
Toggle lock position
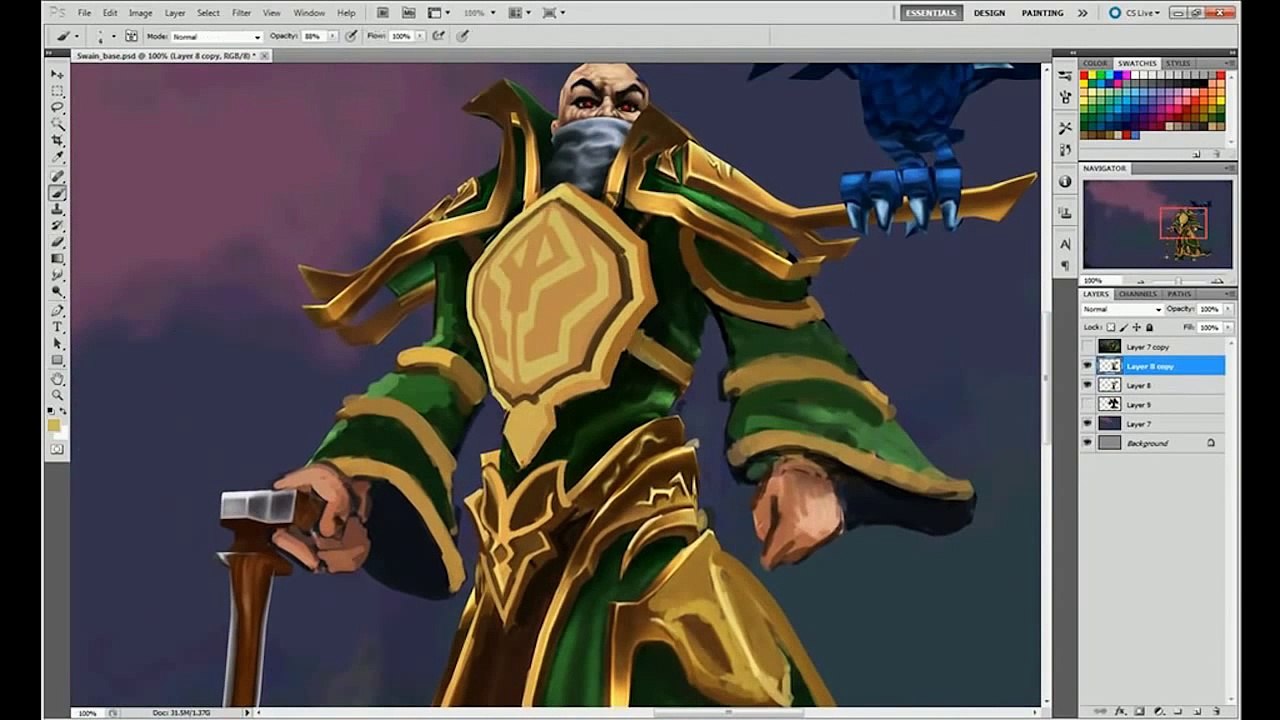pyautogui.click(x=1136, y=327)
